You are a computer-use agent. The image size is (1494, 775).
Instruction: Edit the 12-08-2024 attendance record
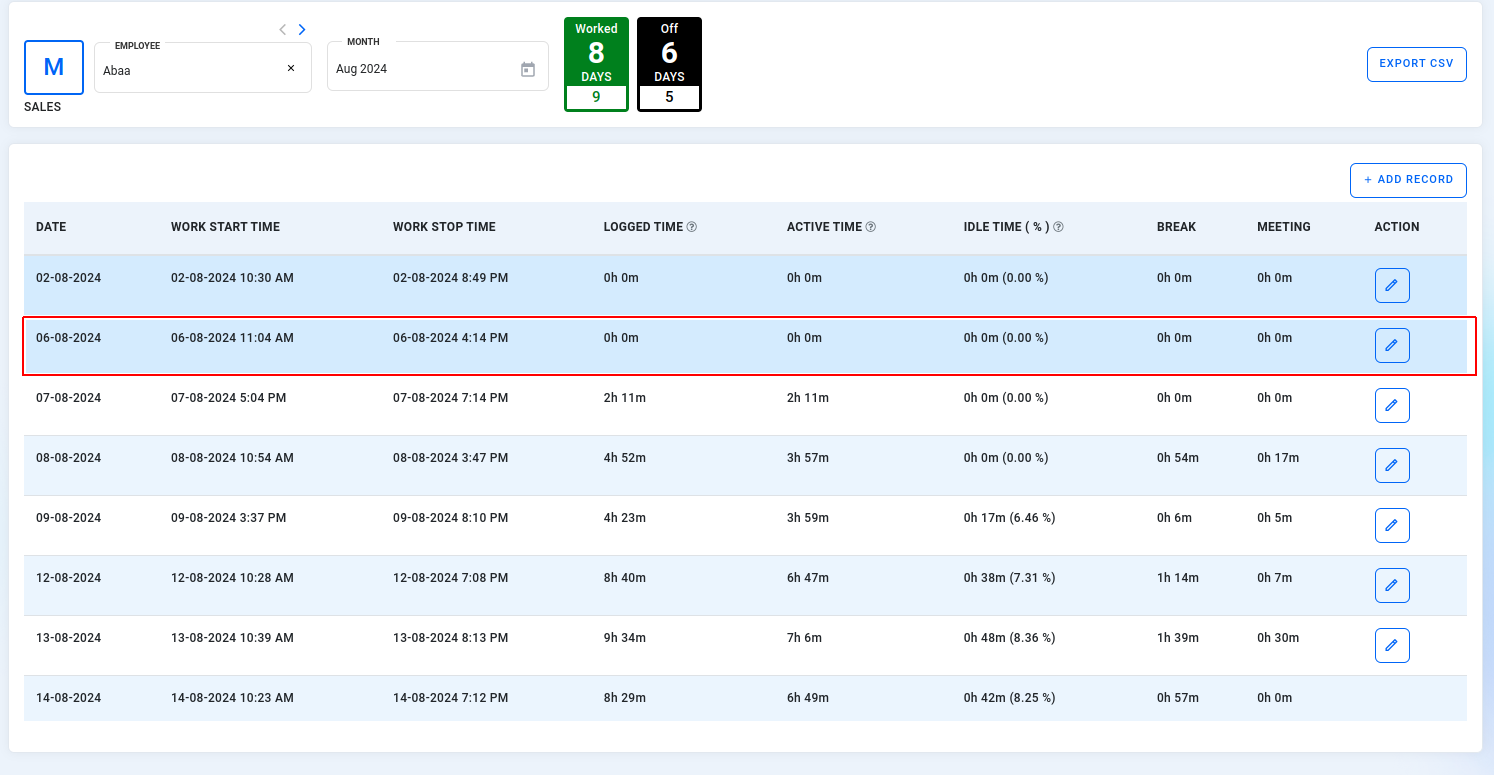pyautogui.click(x=1392, y=585)
